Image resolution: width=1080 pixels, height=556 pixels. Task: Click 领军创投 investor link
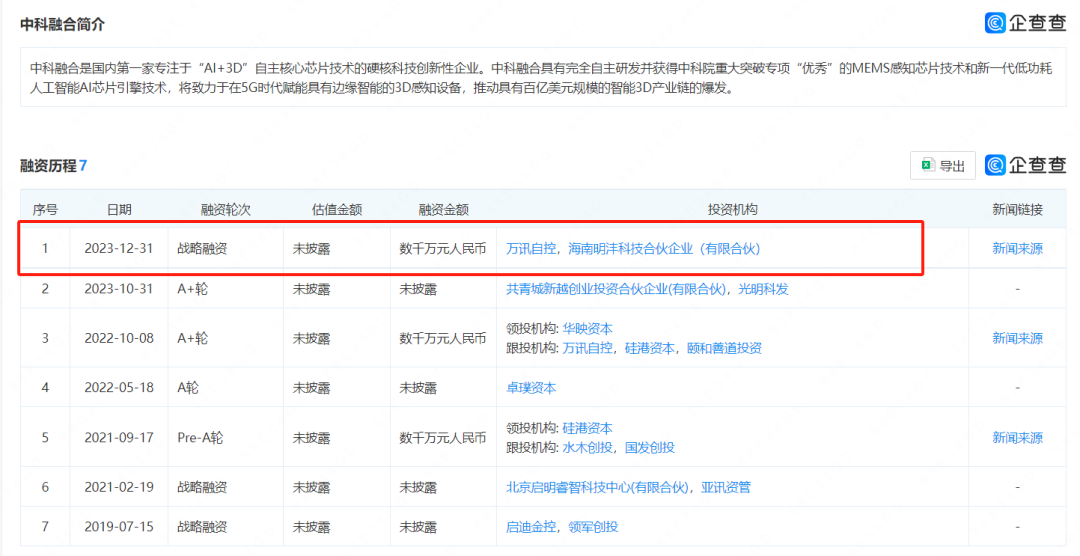point(593,527)
